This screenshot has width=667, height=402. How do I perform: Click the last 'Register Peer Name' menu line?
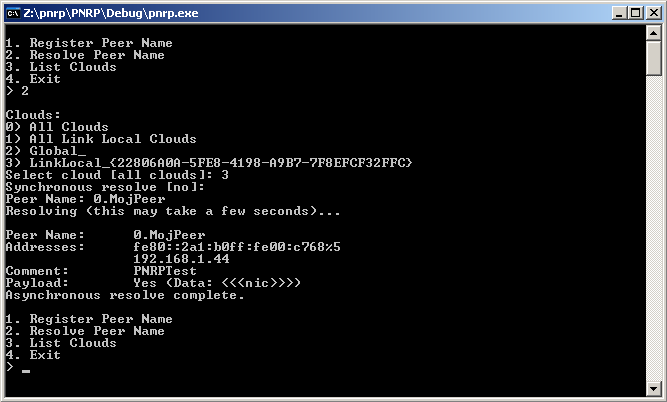click(89, 319)
